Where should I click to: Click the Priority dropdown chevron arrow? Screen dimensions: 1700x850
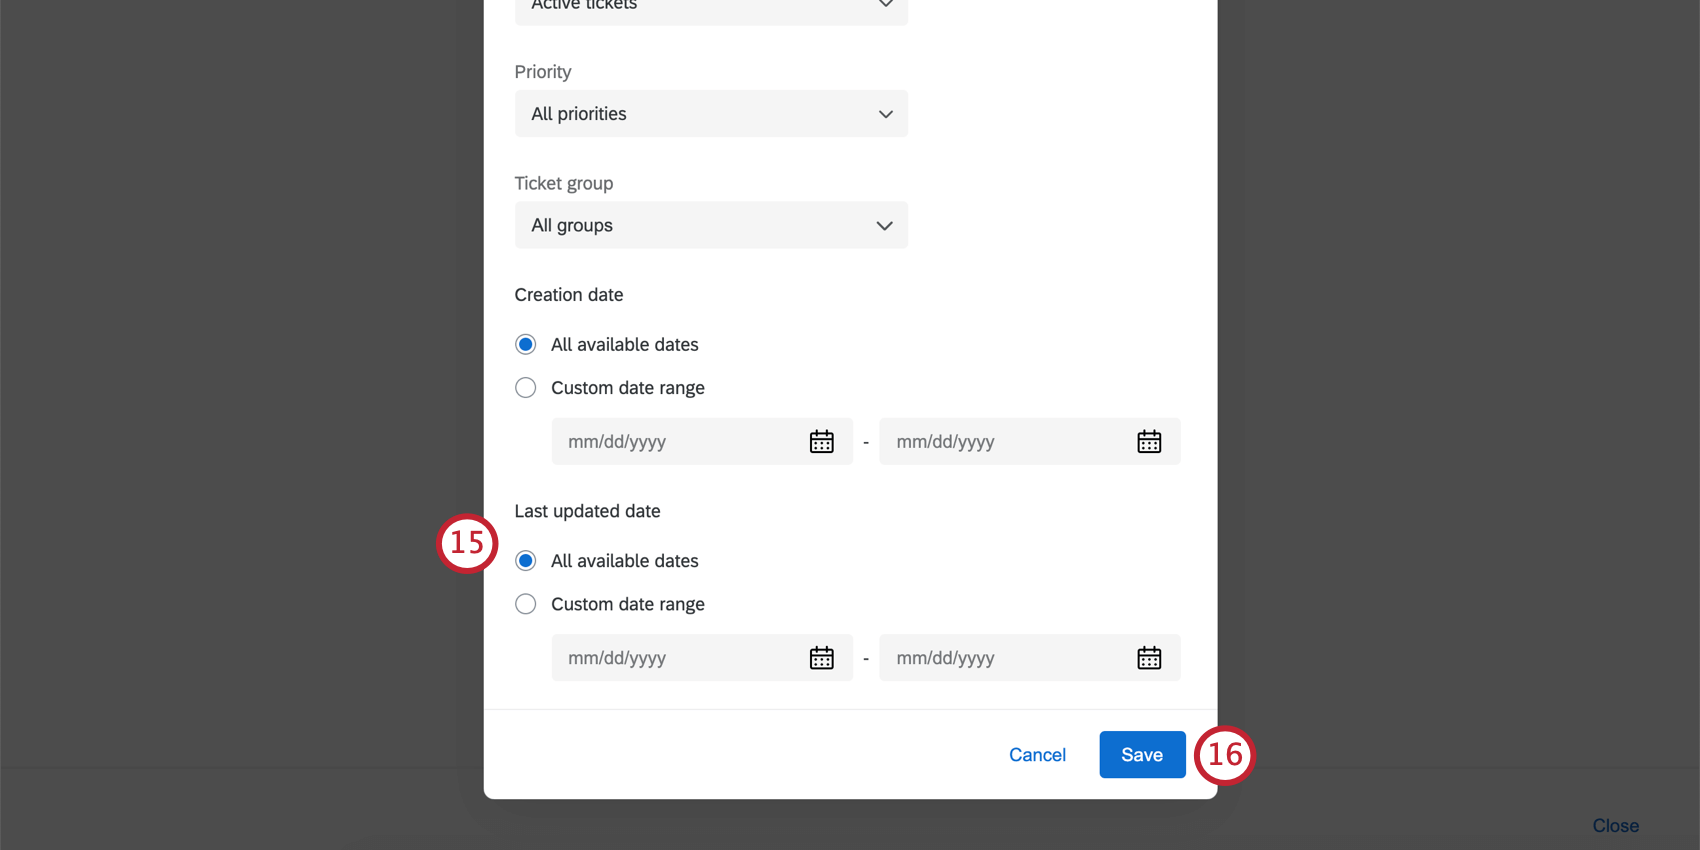(885, 114)
